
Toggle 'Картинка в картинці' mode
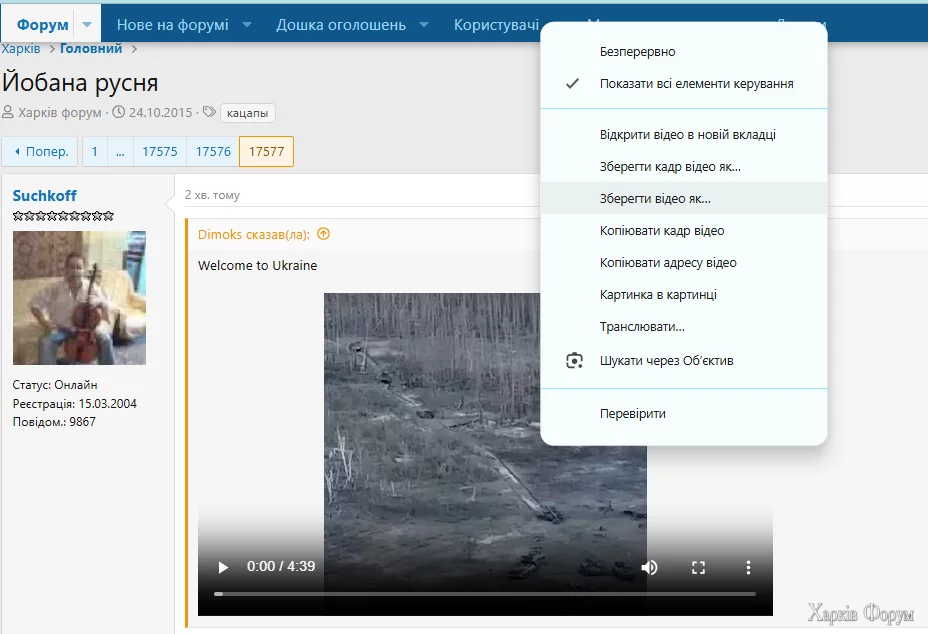tap(658, 295)
